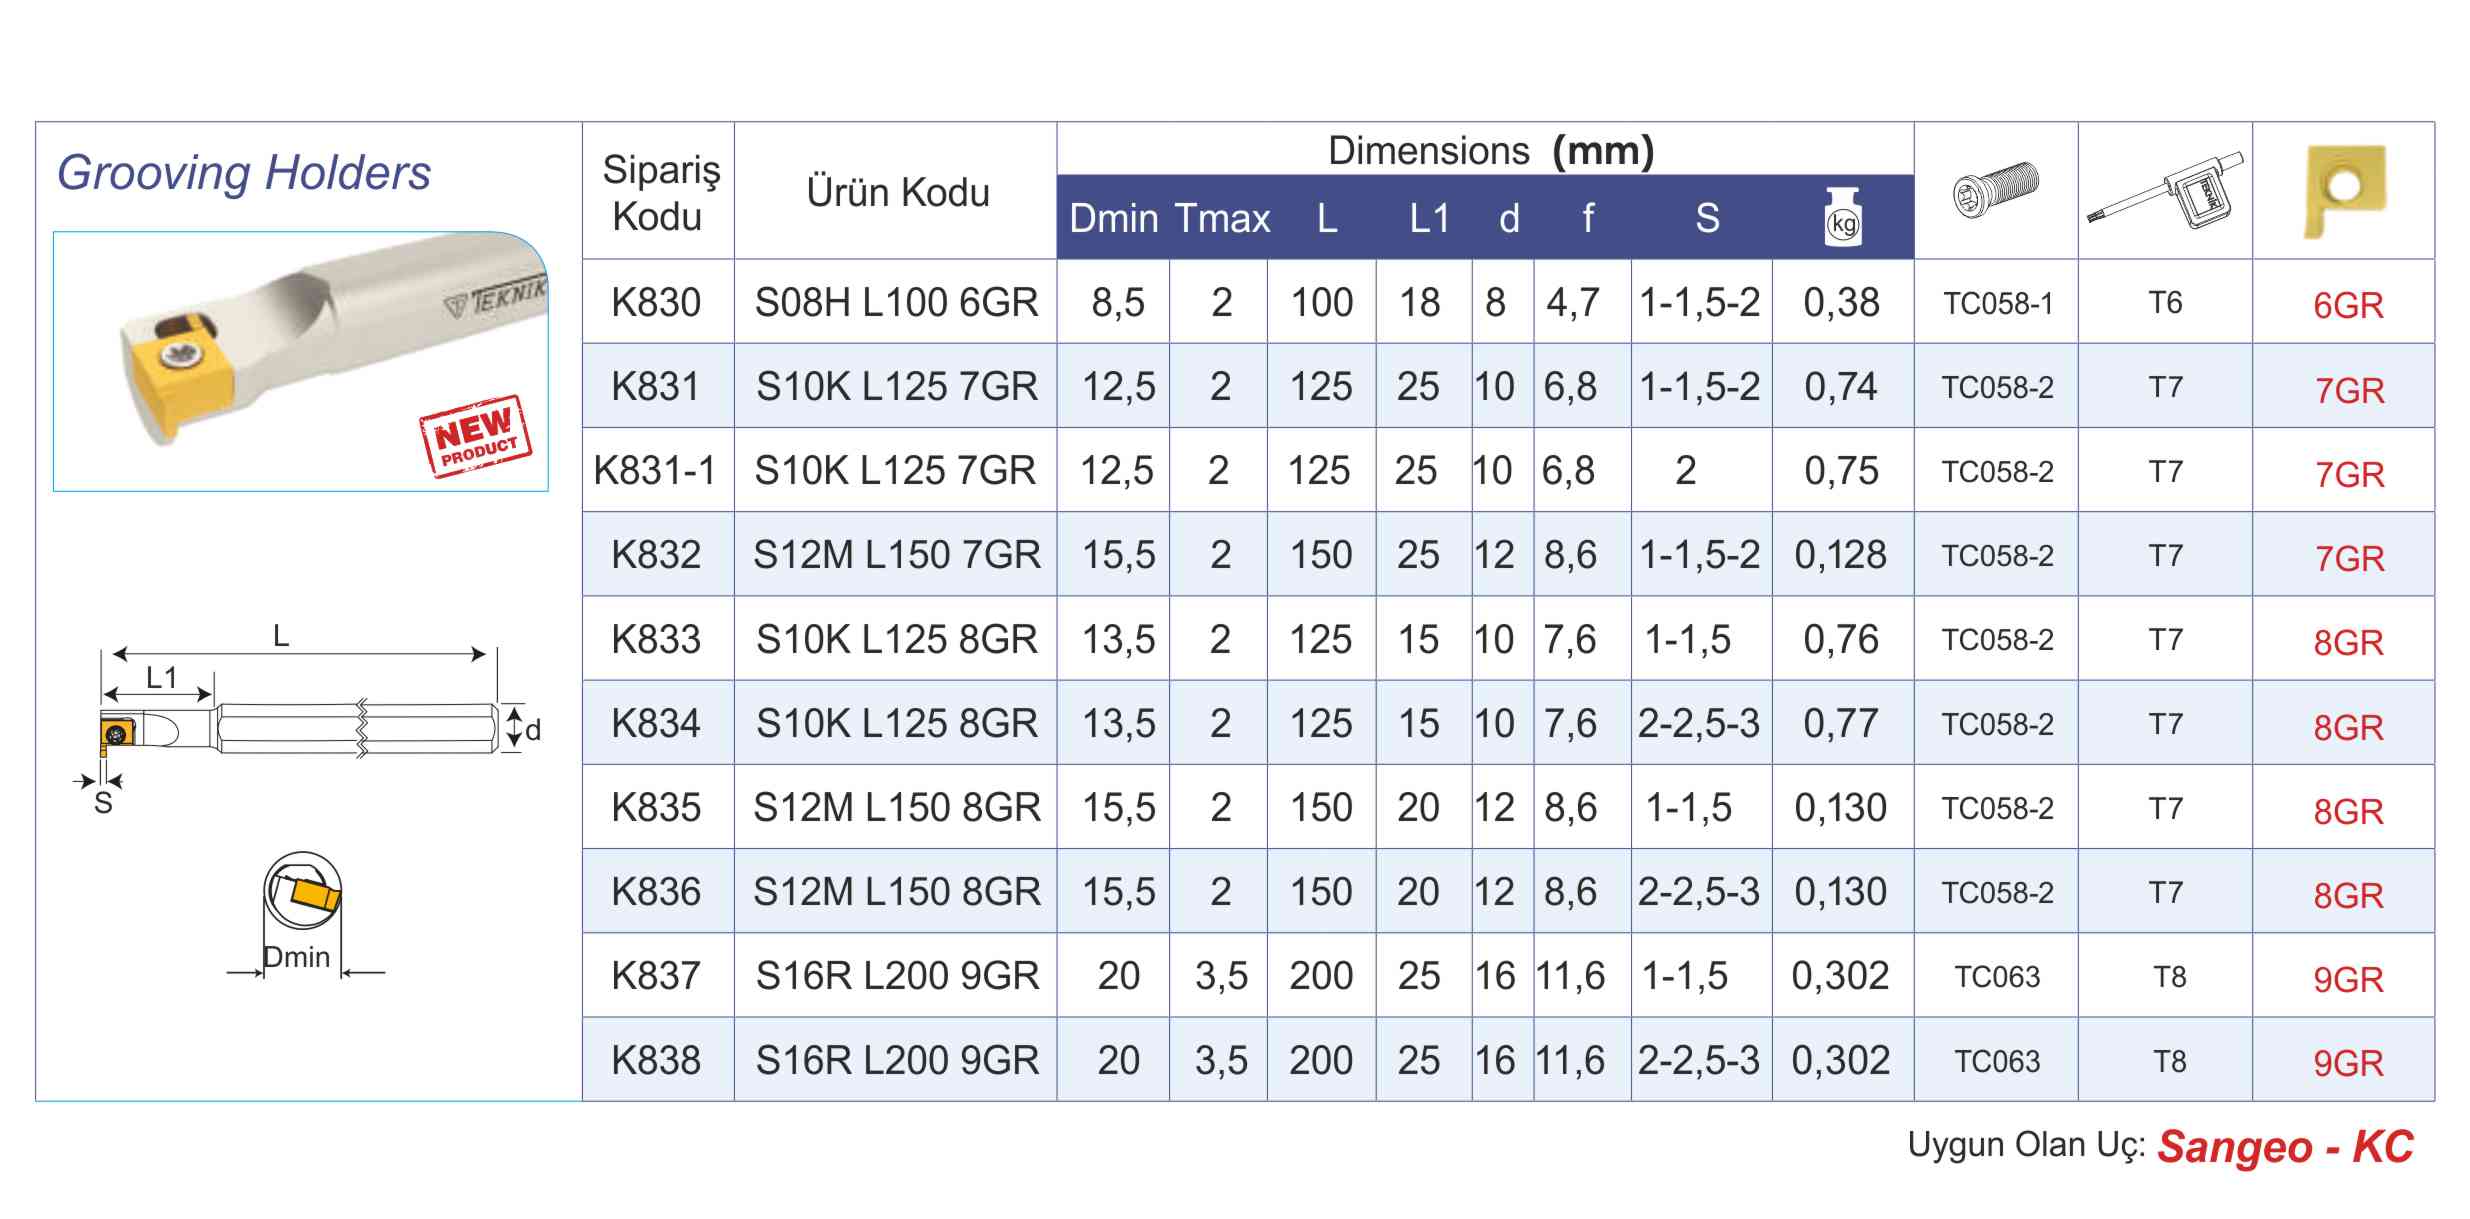
Task: Click the Sipariş Kodu column header
Action: pos(658,192)
